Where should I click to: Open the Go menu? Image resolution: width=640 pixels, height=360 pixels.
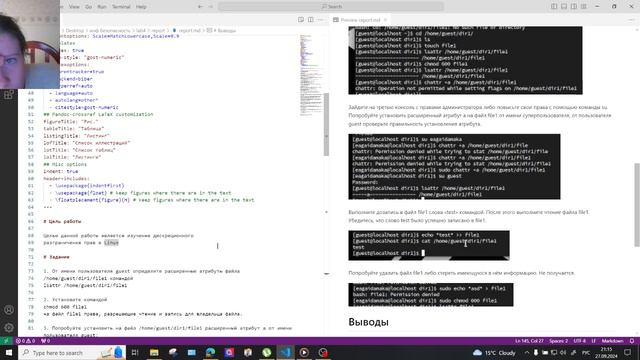click(88, 7)
